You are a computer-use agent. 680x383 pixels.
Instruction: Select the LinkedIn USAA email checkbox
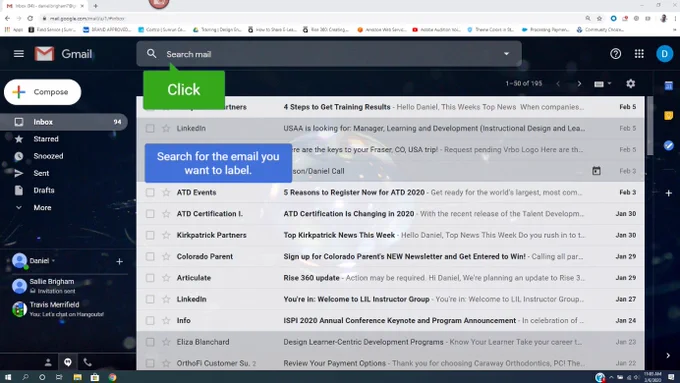(150, 128)
